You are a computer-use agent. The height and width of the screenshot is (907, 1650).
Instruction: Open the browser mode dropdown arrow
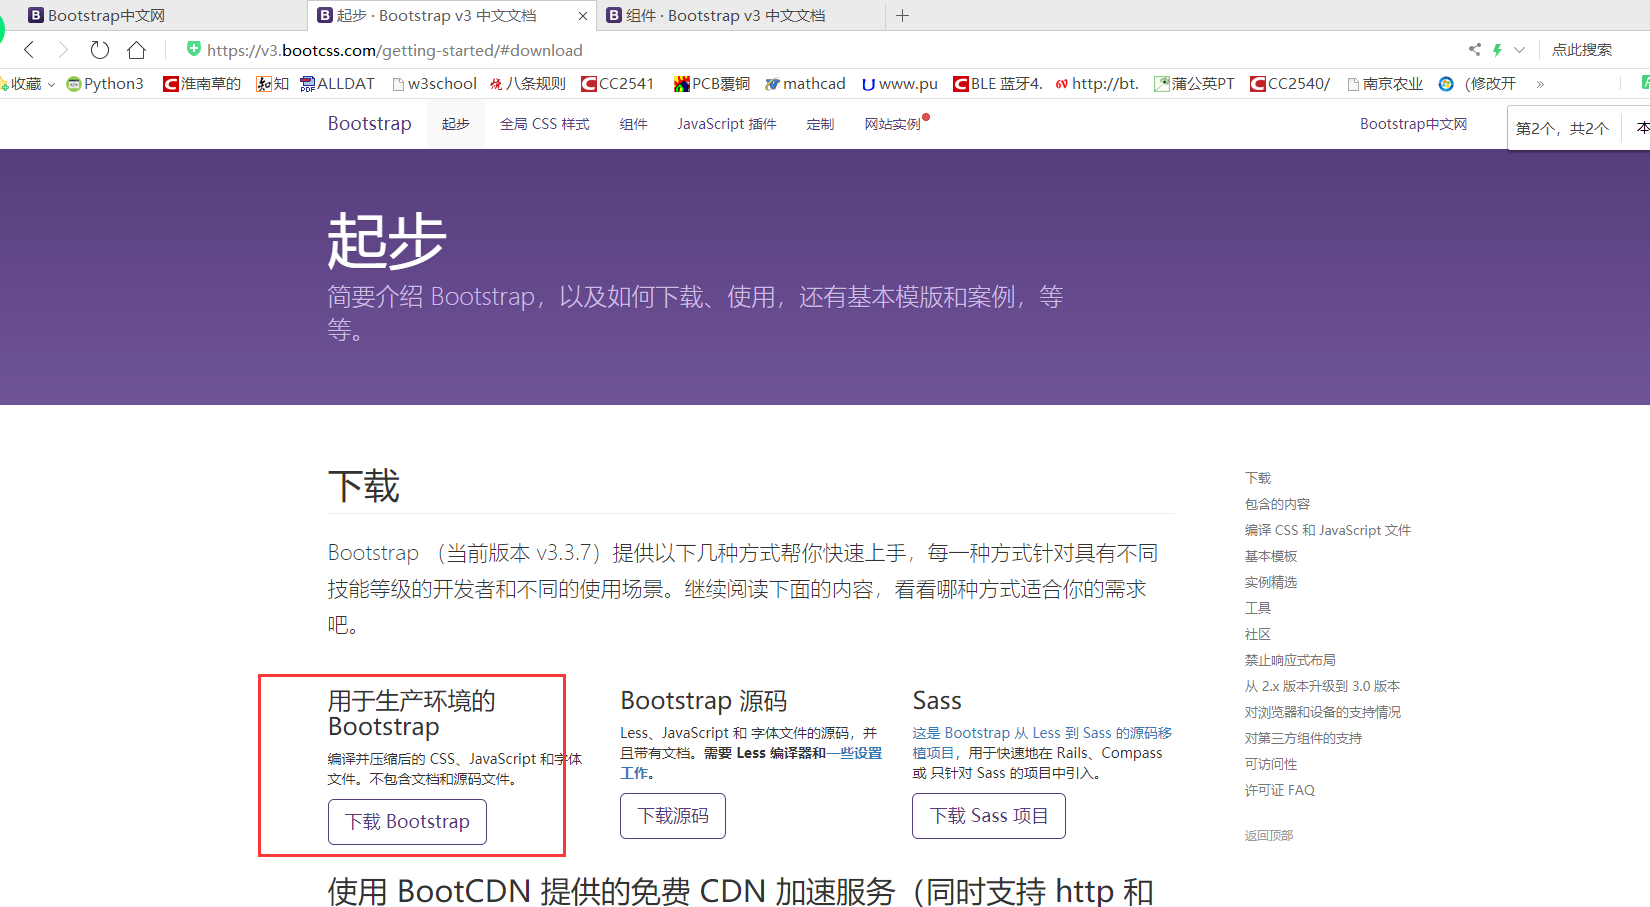point(1517,49)
